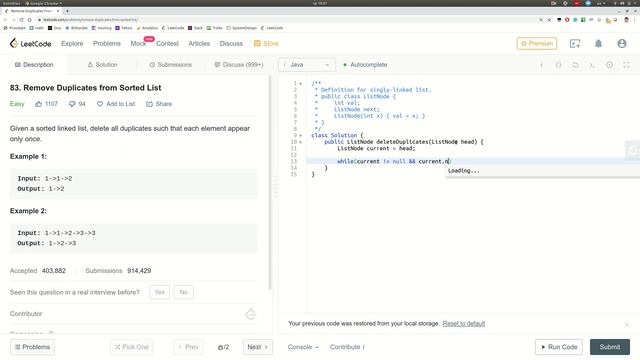This screenshot has height=360, width=640.
Task: Click the Run Code button
Action: pos(559,347)
